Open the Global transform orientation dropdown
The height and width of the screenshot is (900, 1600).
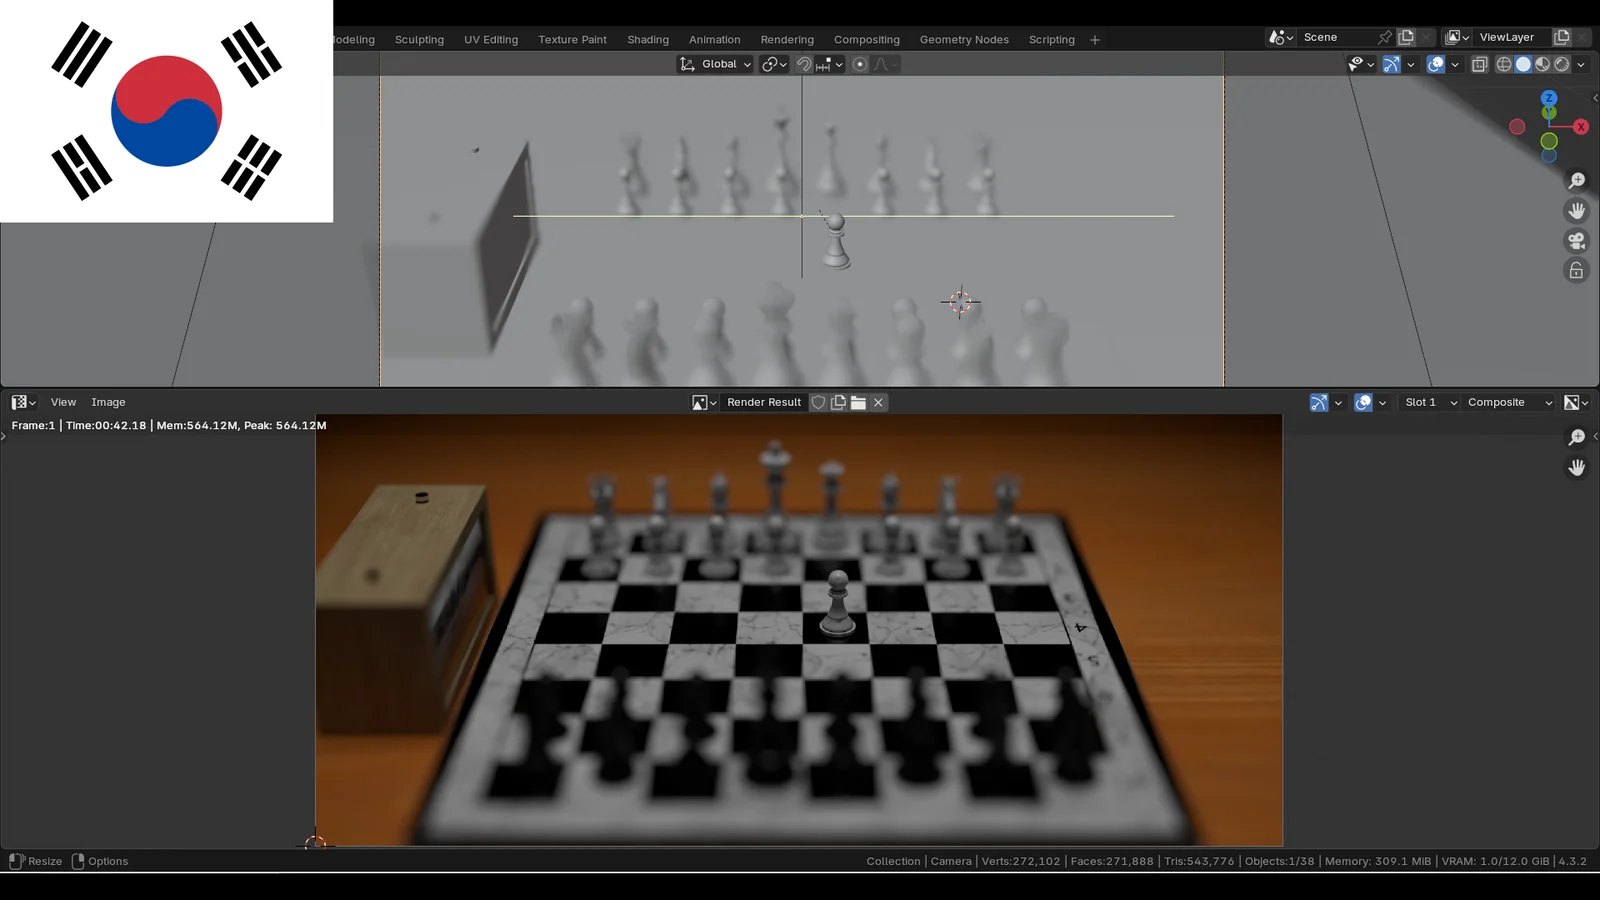(x=716, y=64)
